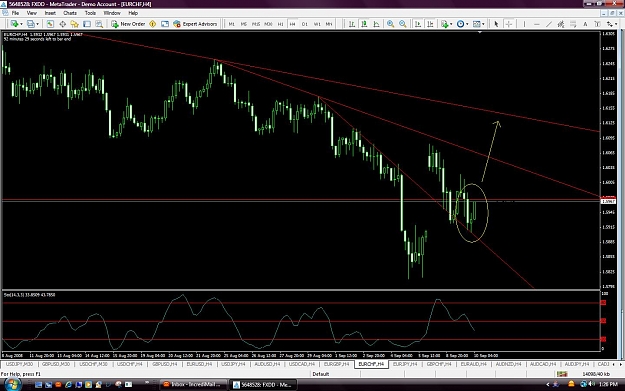Open the Templates dropdown arrow
The width and height of the screenshot is (625, 391).
483,24
